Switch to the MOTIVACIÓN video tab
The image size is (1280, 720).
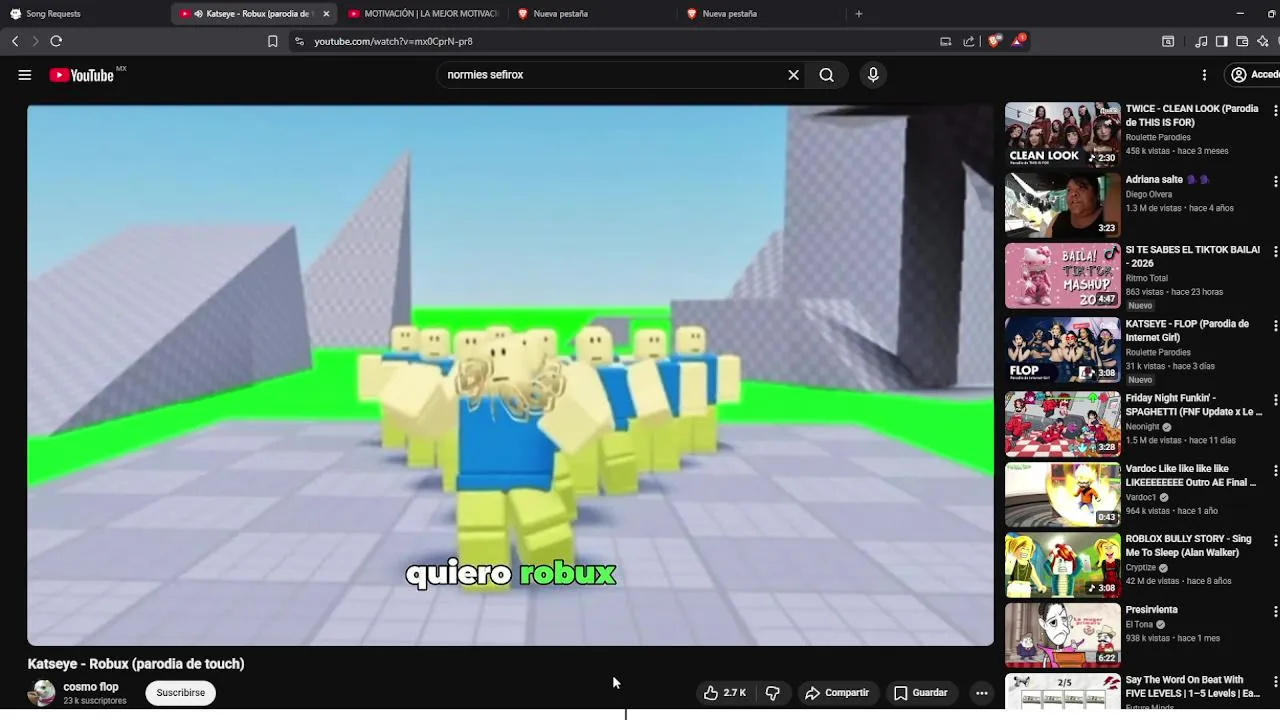(x=423, y=14)
